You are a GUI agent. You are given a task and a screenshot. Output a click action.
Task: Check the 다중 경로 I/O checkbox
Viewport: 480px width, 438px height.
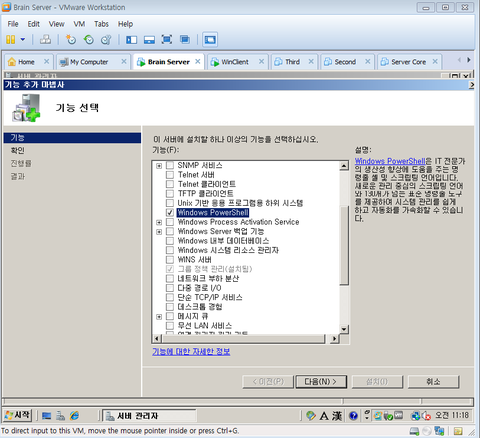[170, 288]
